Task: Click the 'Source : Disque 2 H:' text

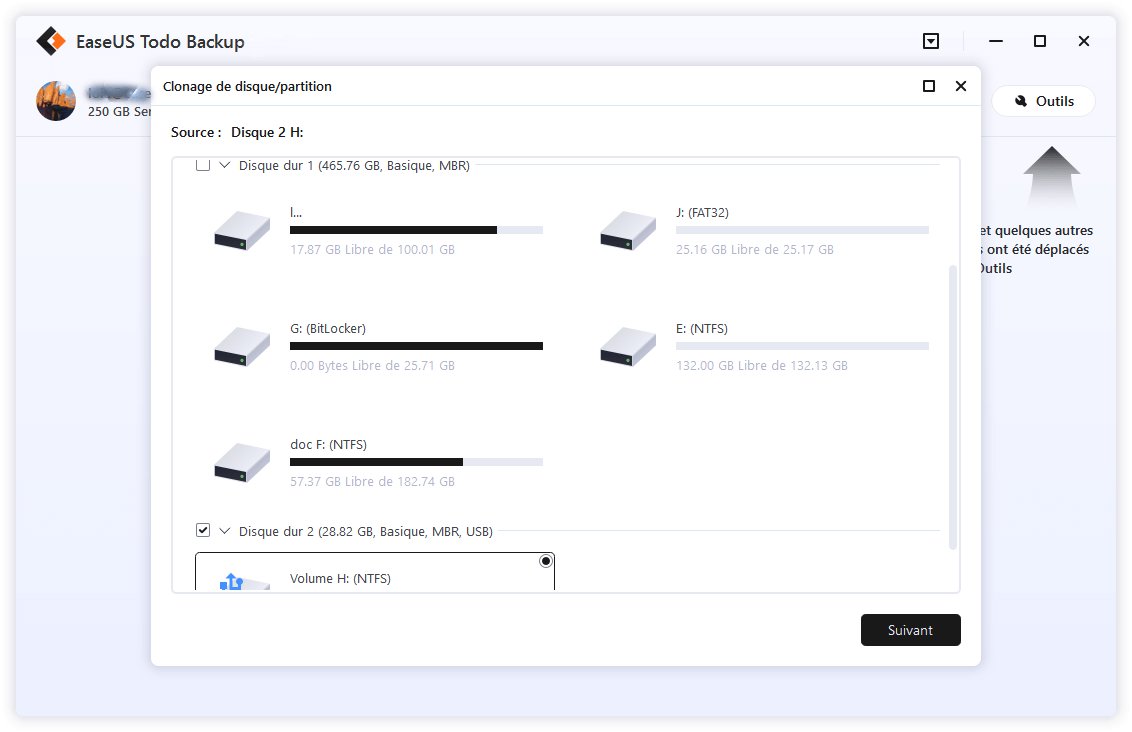Action: pos(237,132)
